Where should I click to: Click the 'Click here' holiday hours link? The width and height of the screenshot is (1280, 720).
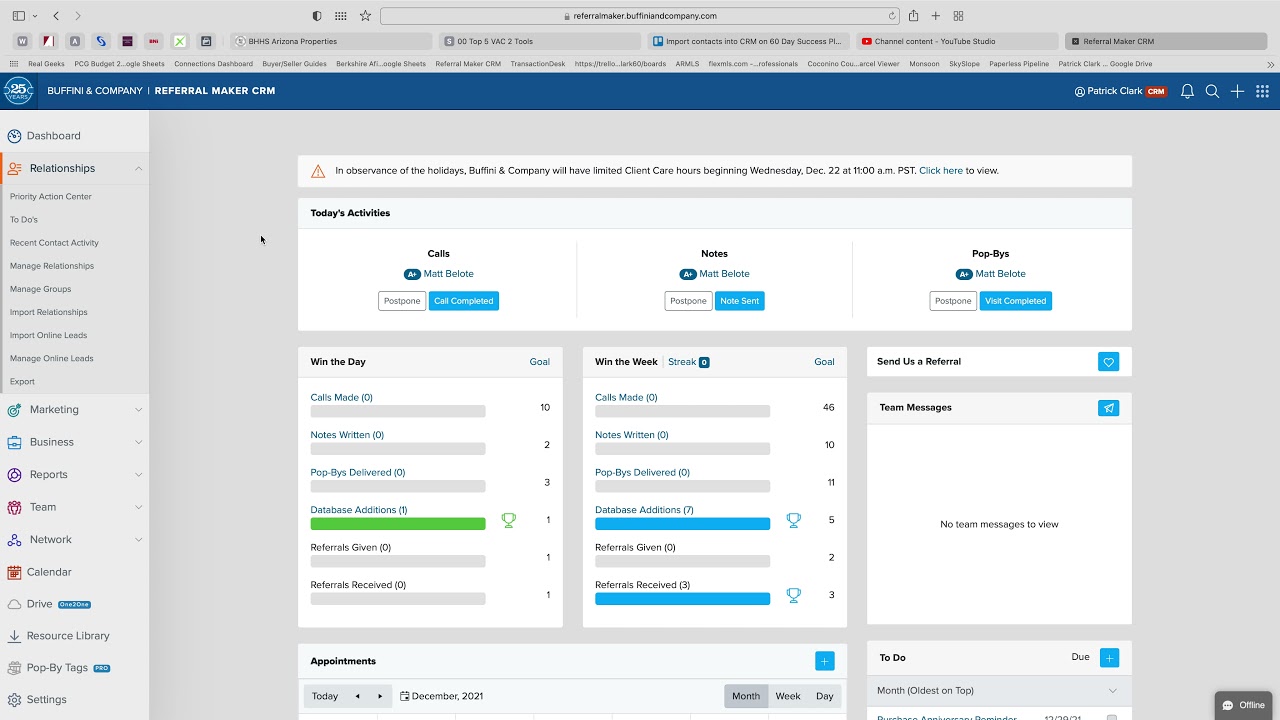(941, 171)
